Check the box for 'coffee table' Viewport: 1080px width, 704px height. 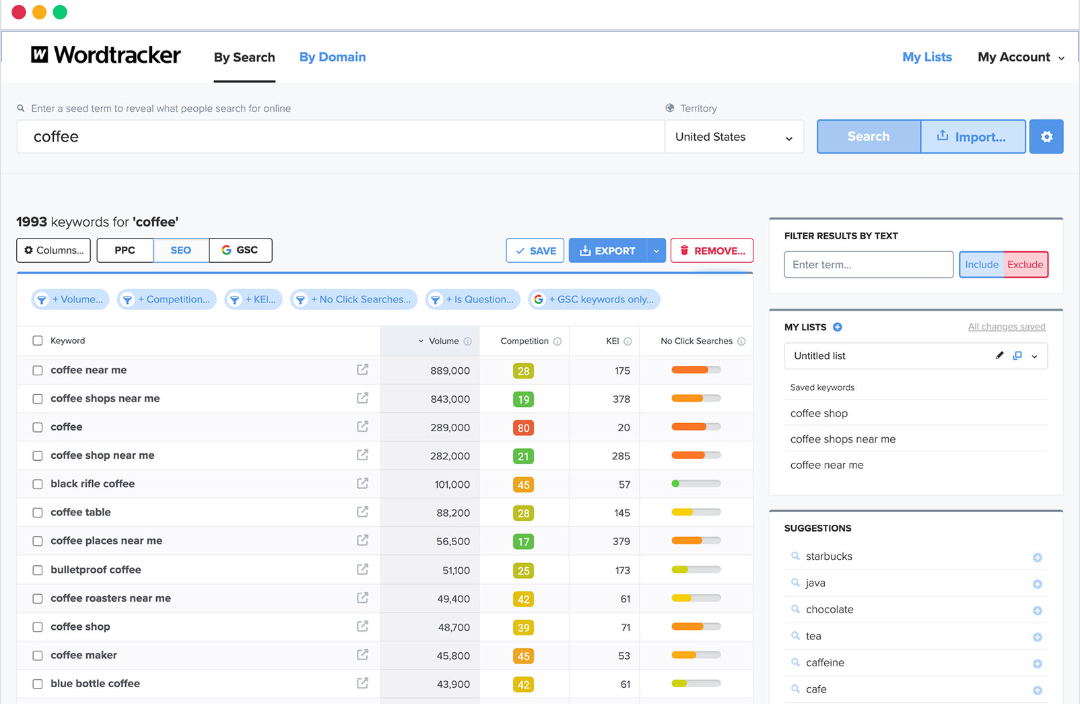click(x=37, y=513)
